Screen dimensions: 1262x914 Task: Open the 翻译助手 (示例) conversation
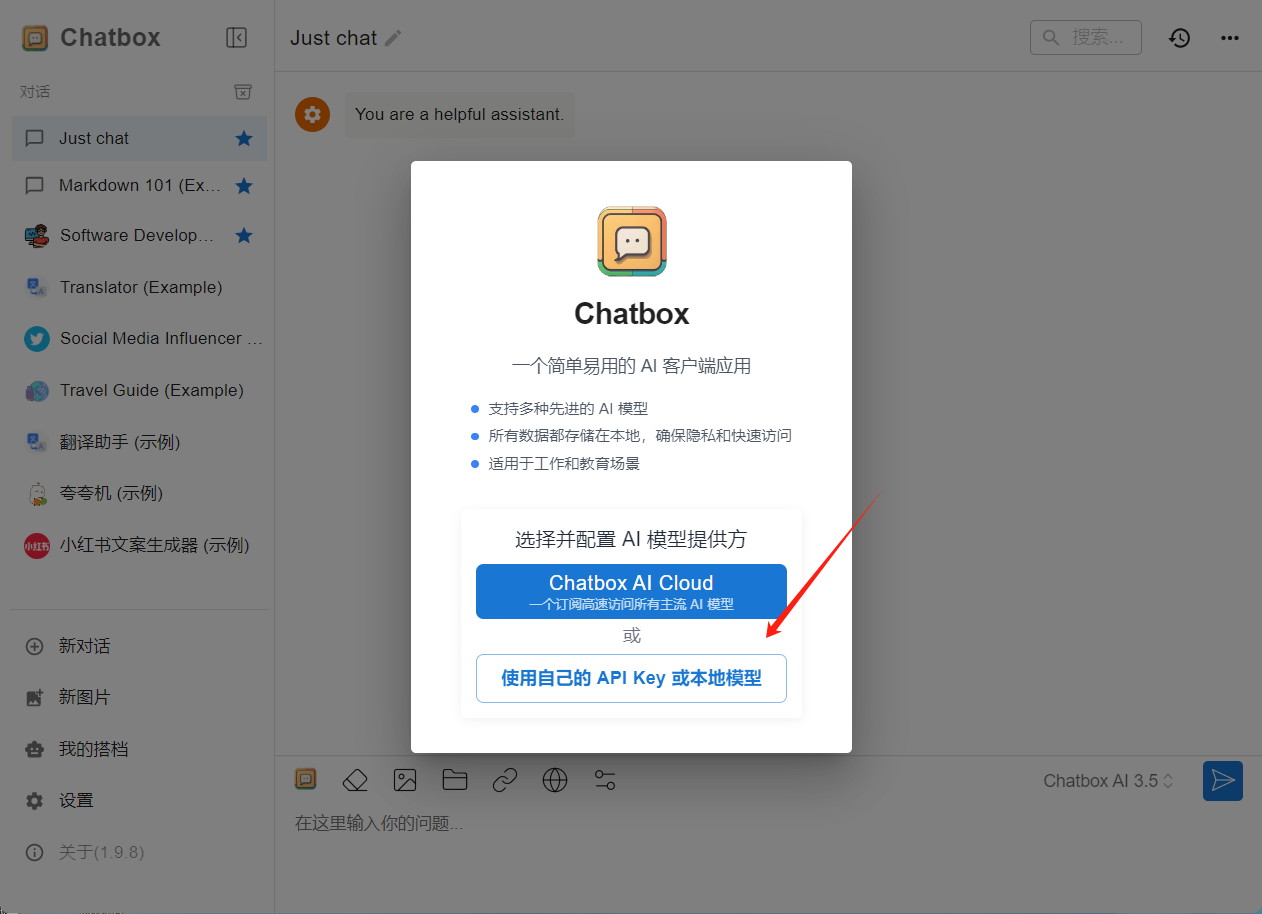(139, 442)
